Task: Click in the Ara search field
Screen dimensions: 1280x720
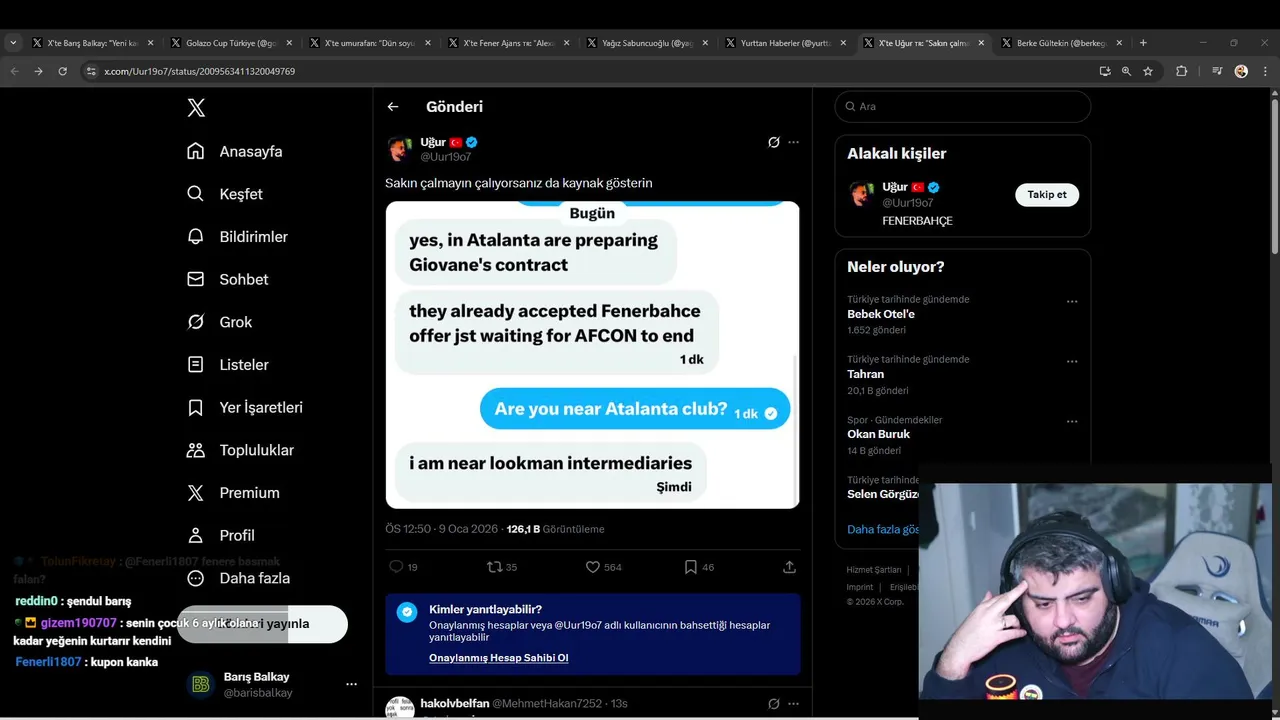Action: (x=962, y=106)
